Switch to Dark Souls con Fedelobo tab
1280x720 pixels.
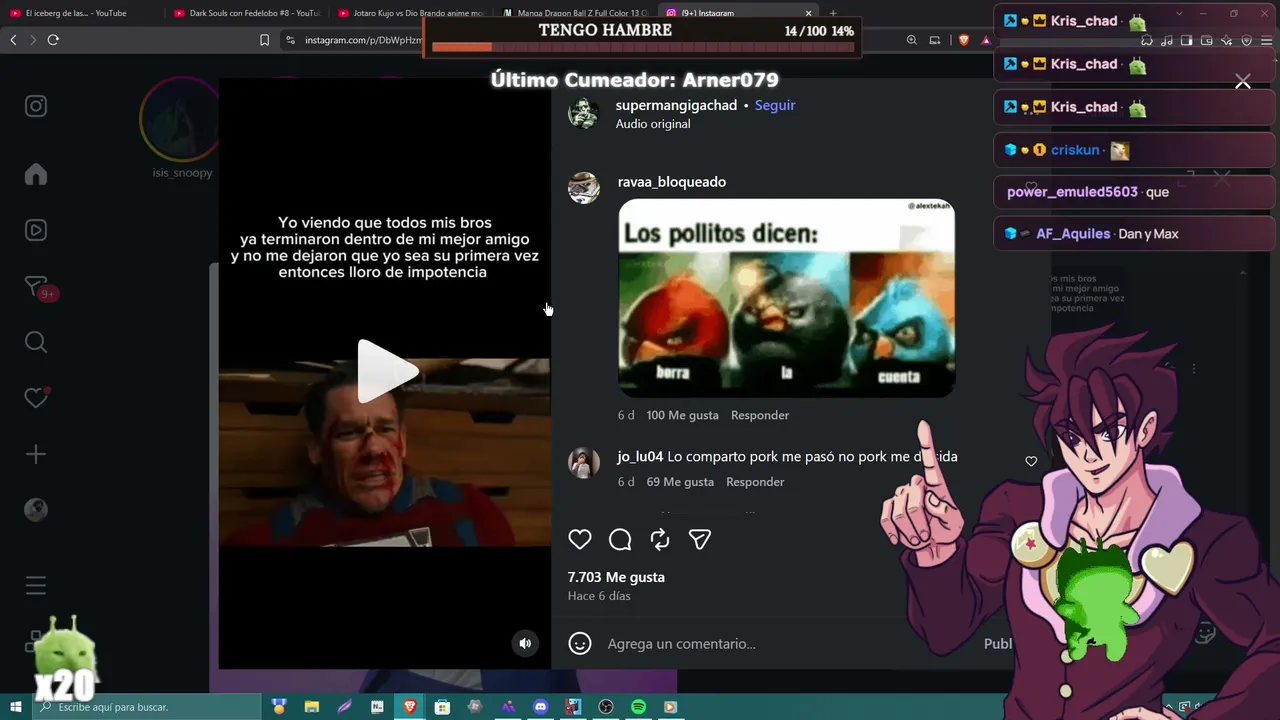[x=245, y=13]
